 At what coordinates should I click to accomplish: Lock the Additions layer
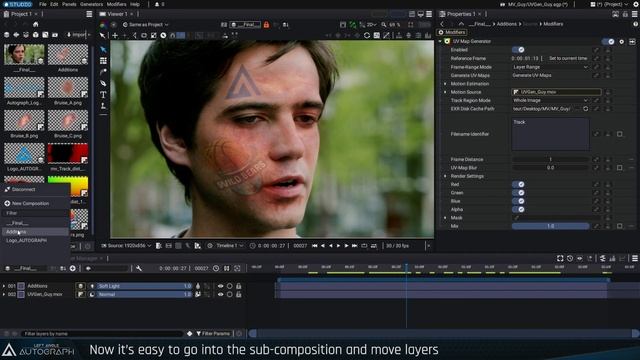pyautogui.click(x=239, y=286)
